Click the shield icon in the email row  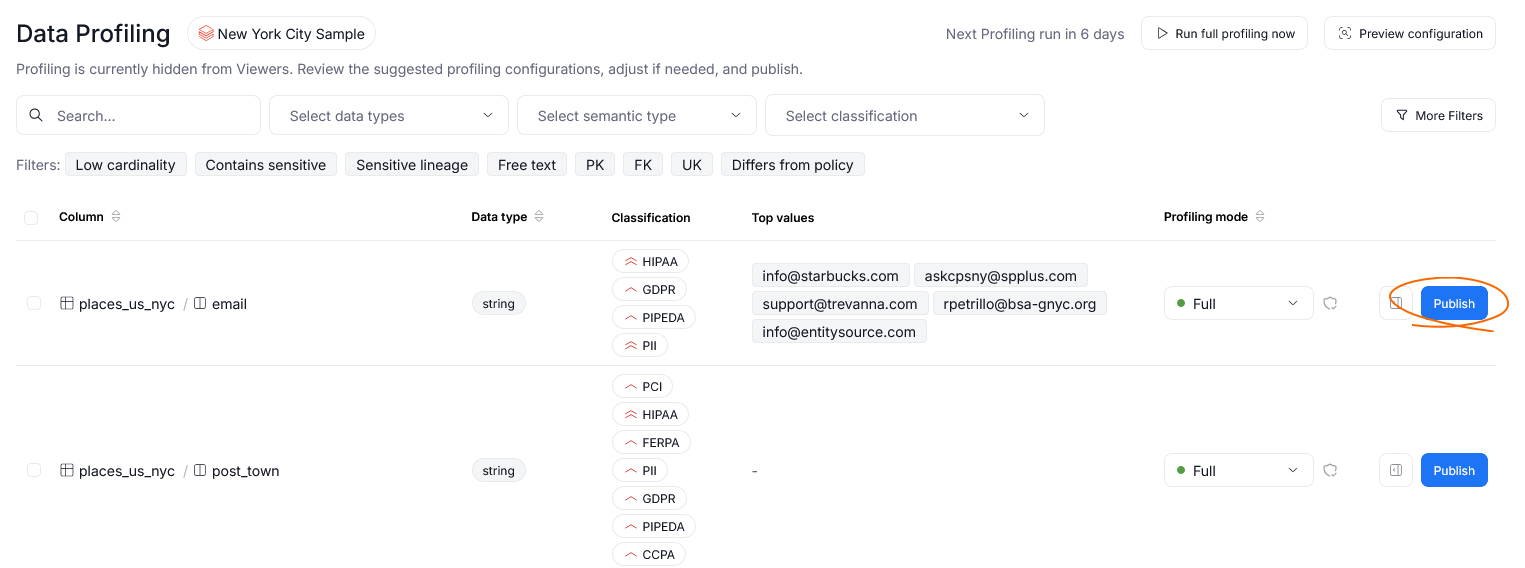click(x=1331, y=303)
